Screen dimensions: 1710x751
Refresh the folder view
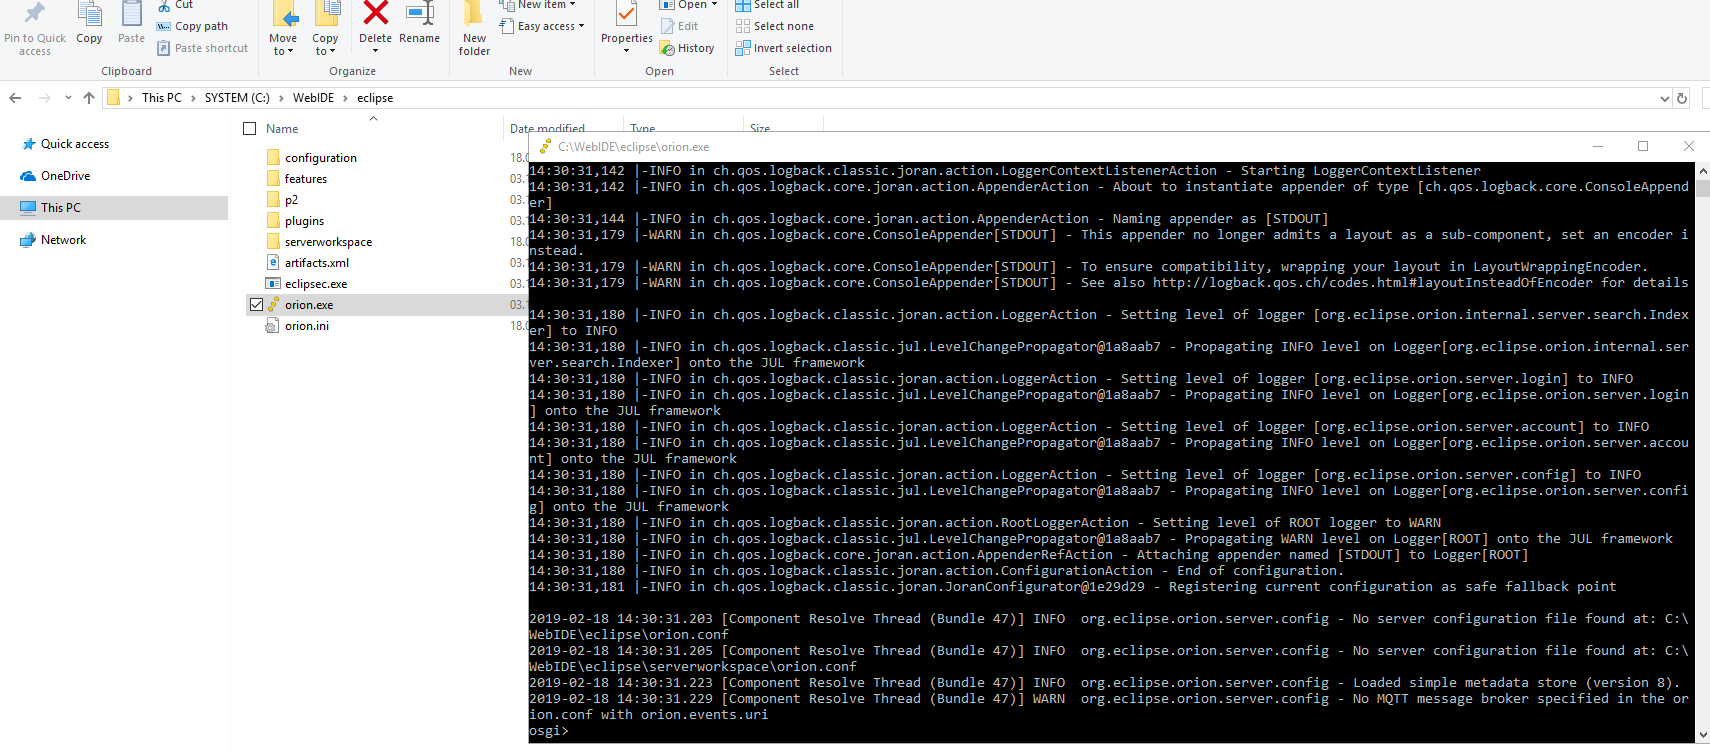click(x=1682, y=98)
